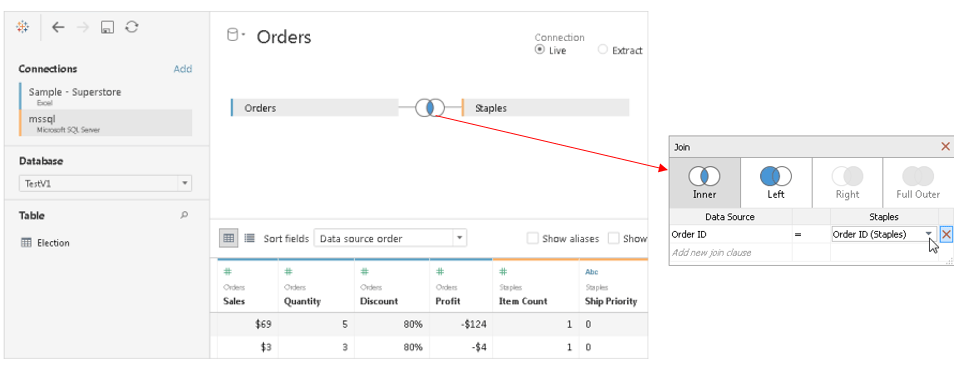Click the Item Count column header
Screen dimensions: 969x365
523,301
